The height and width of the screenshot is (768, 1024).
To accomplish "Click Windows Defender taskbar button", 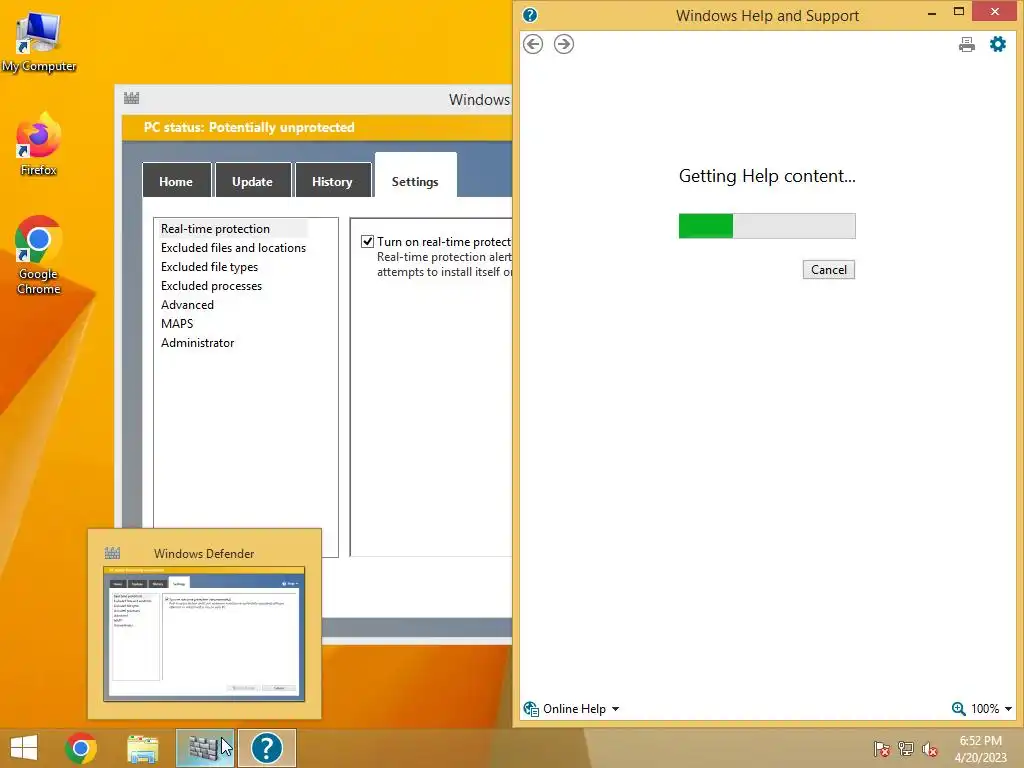I will tap(205, 748).
